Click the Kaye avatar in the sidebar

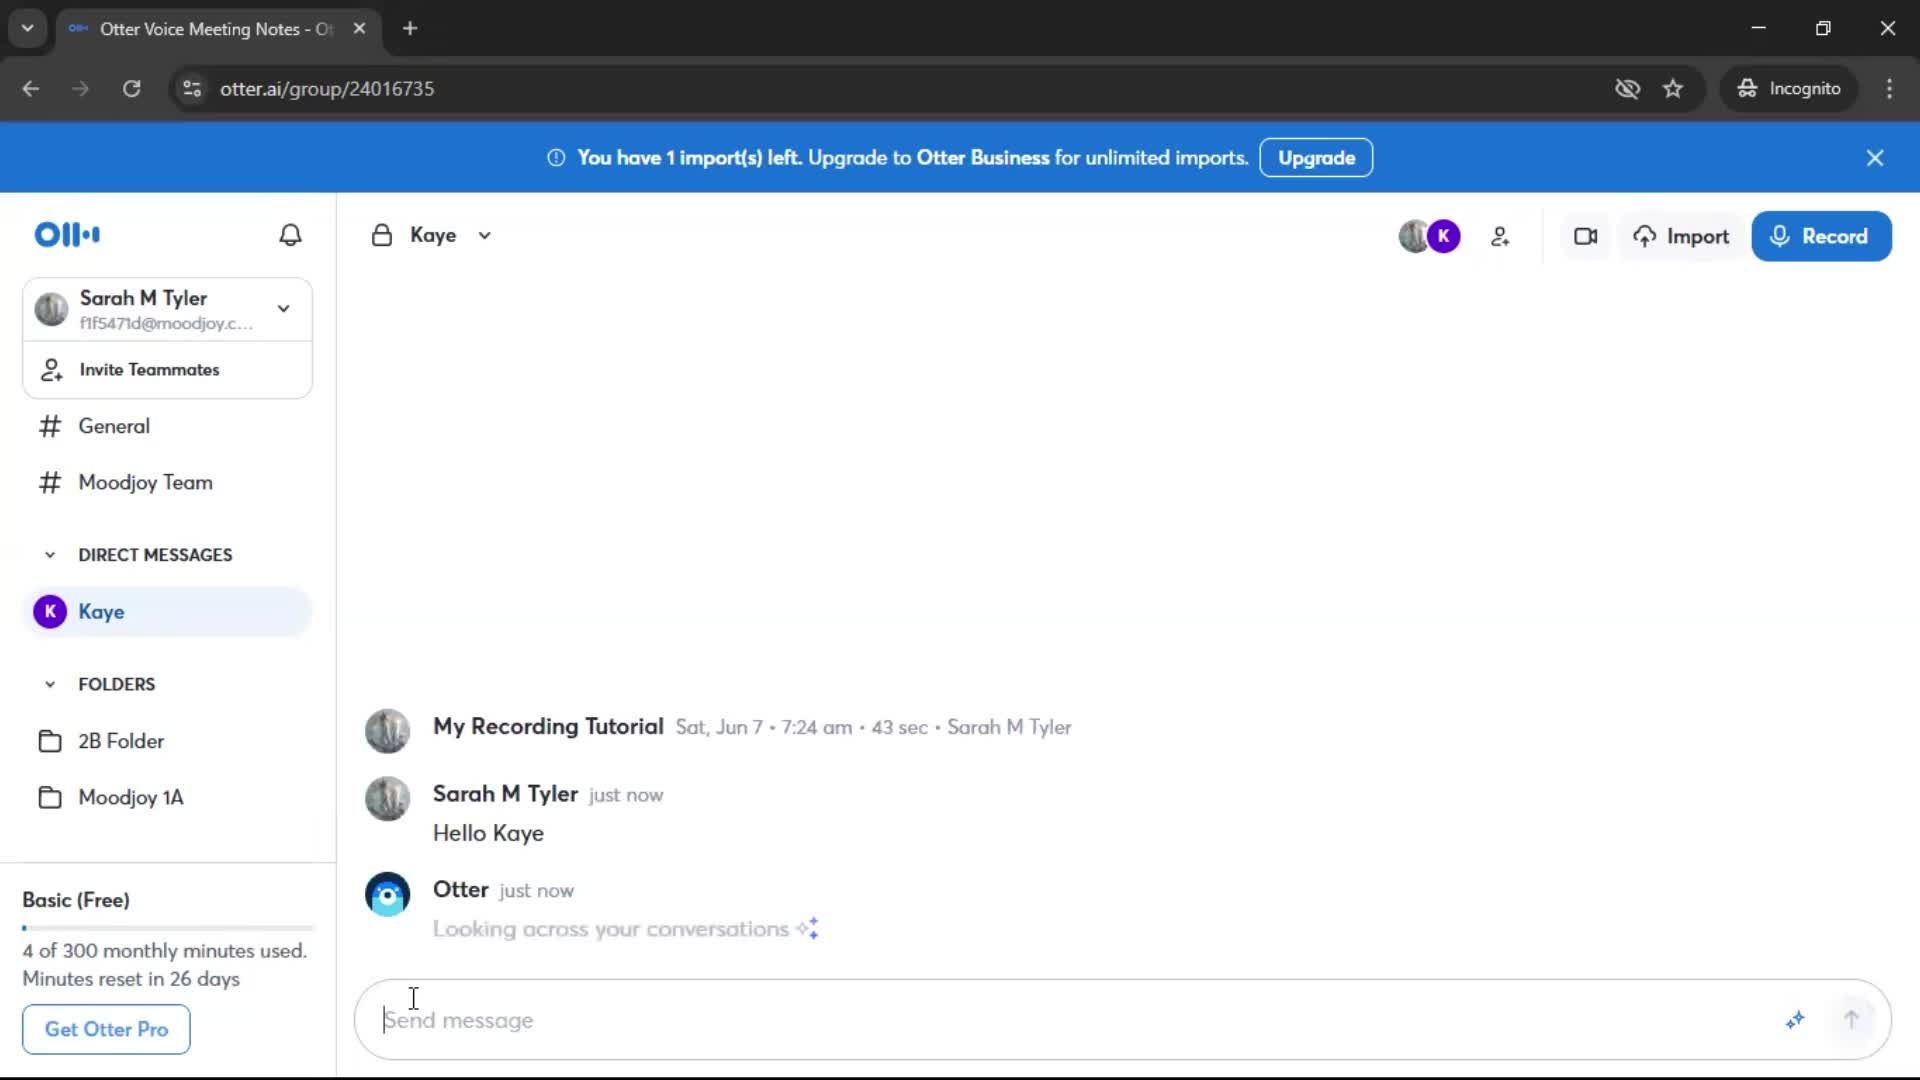pyautogui.click(x=50, y=611)
